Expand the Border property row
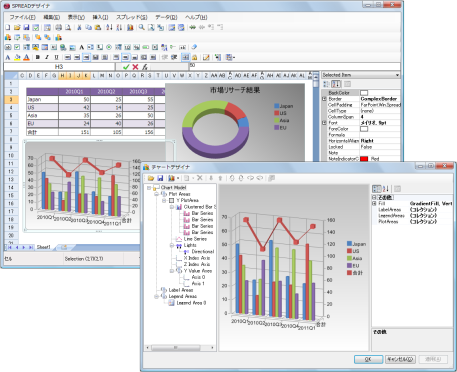 pos(324,99)
